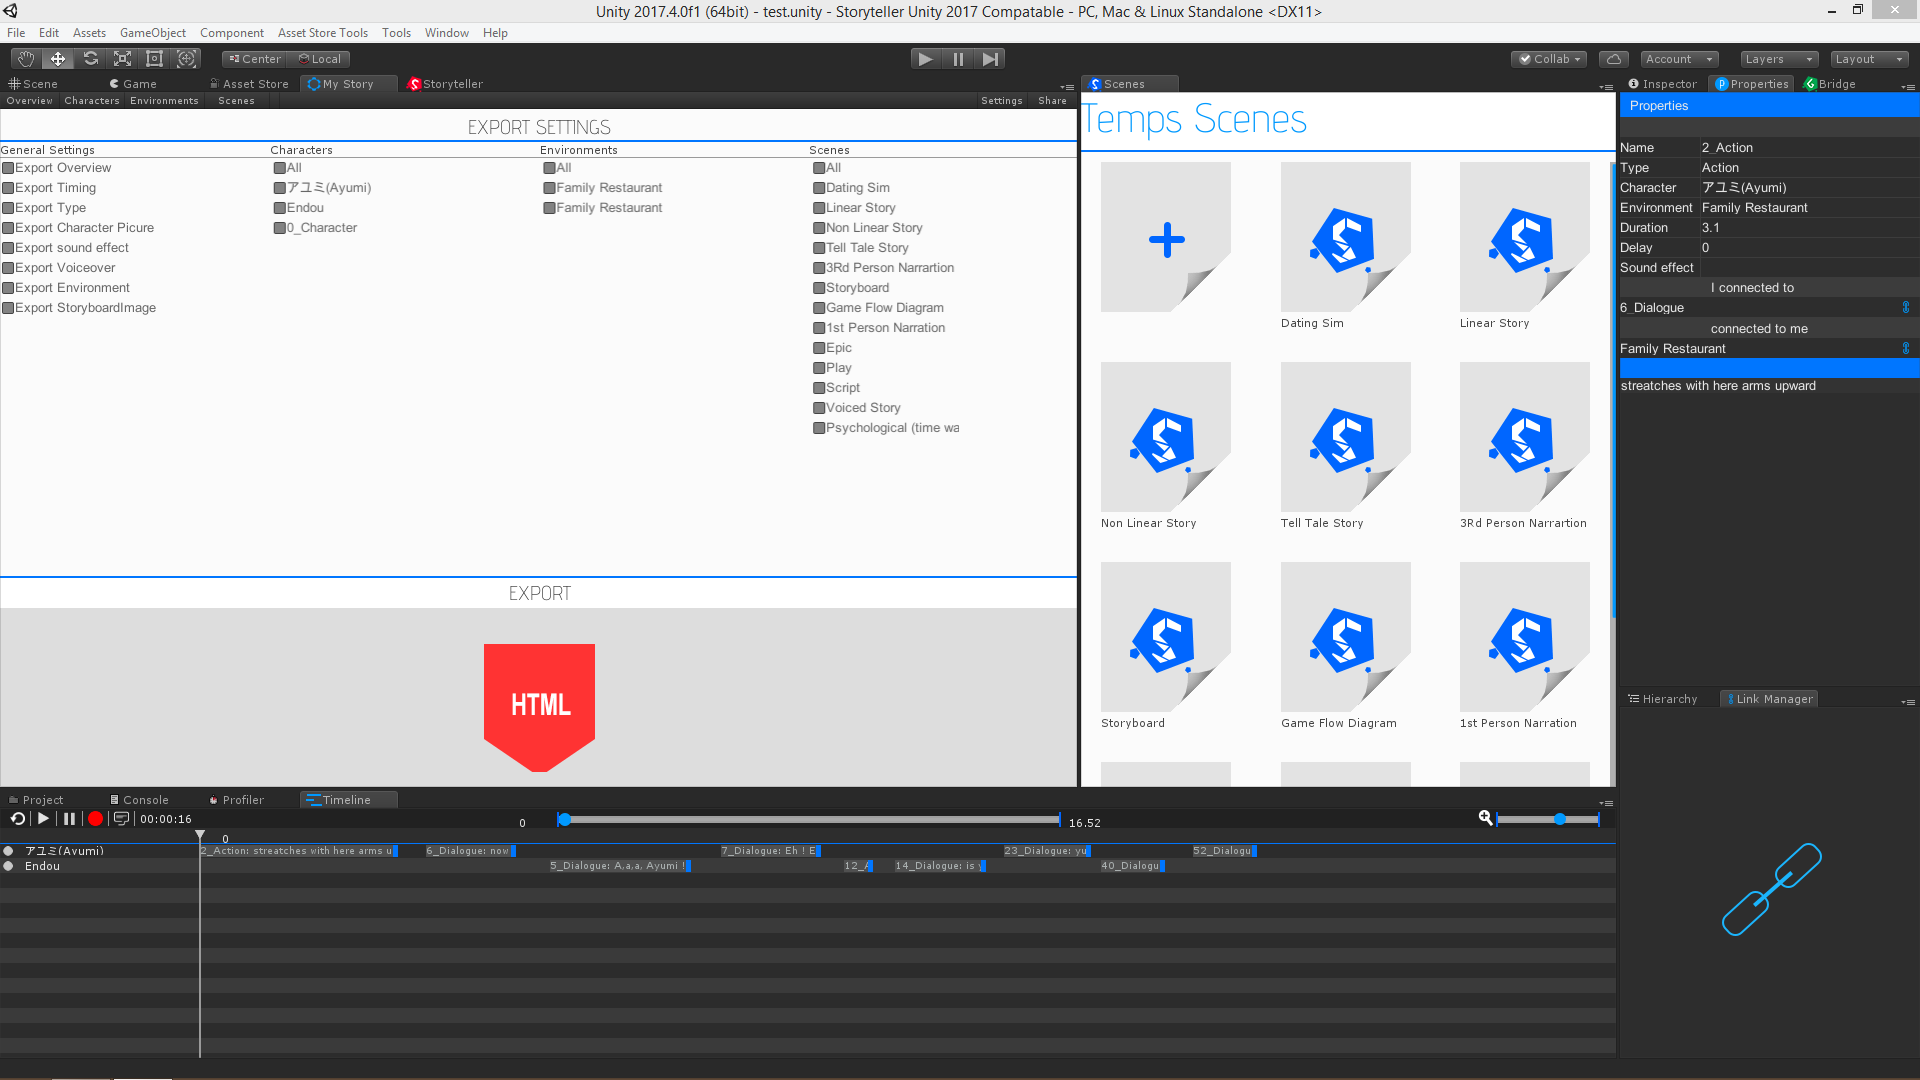Enable Export Overview checkbox
Viewport: 1920px width, 1080px height.
[x=8, y=168]
